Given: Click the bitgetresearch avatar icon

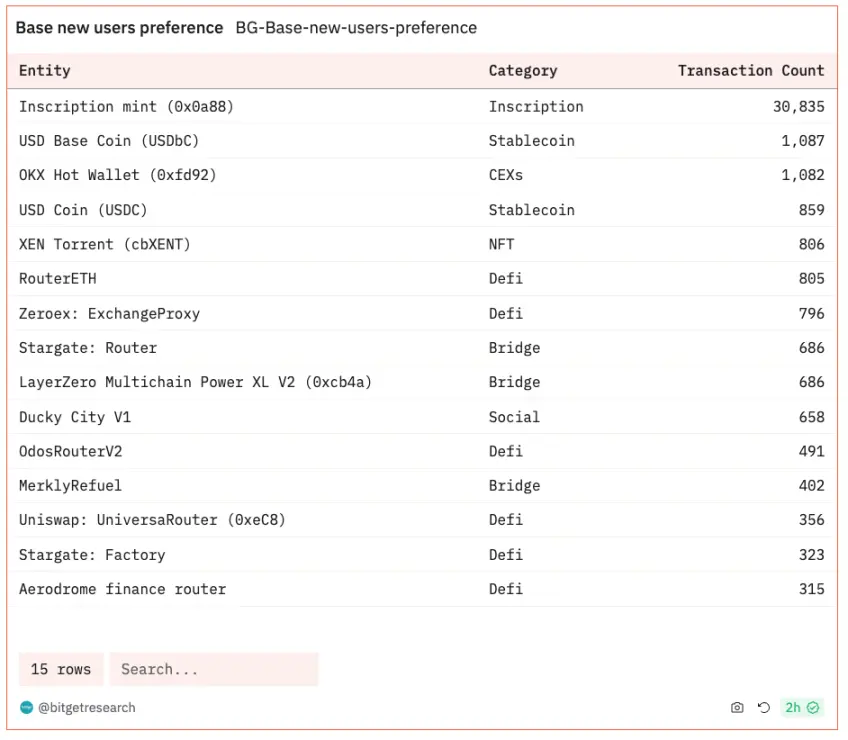Looking at the screenshot, I should tap(27, 708).
